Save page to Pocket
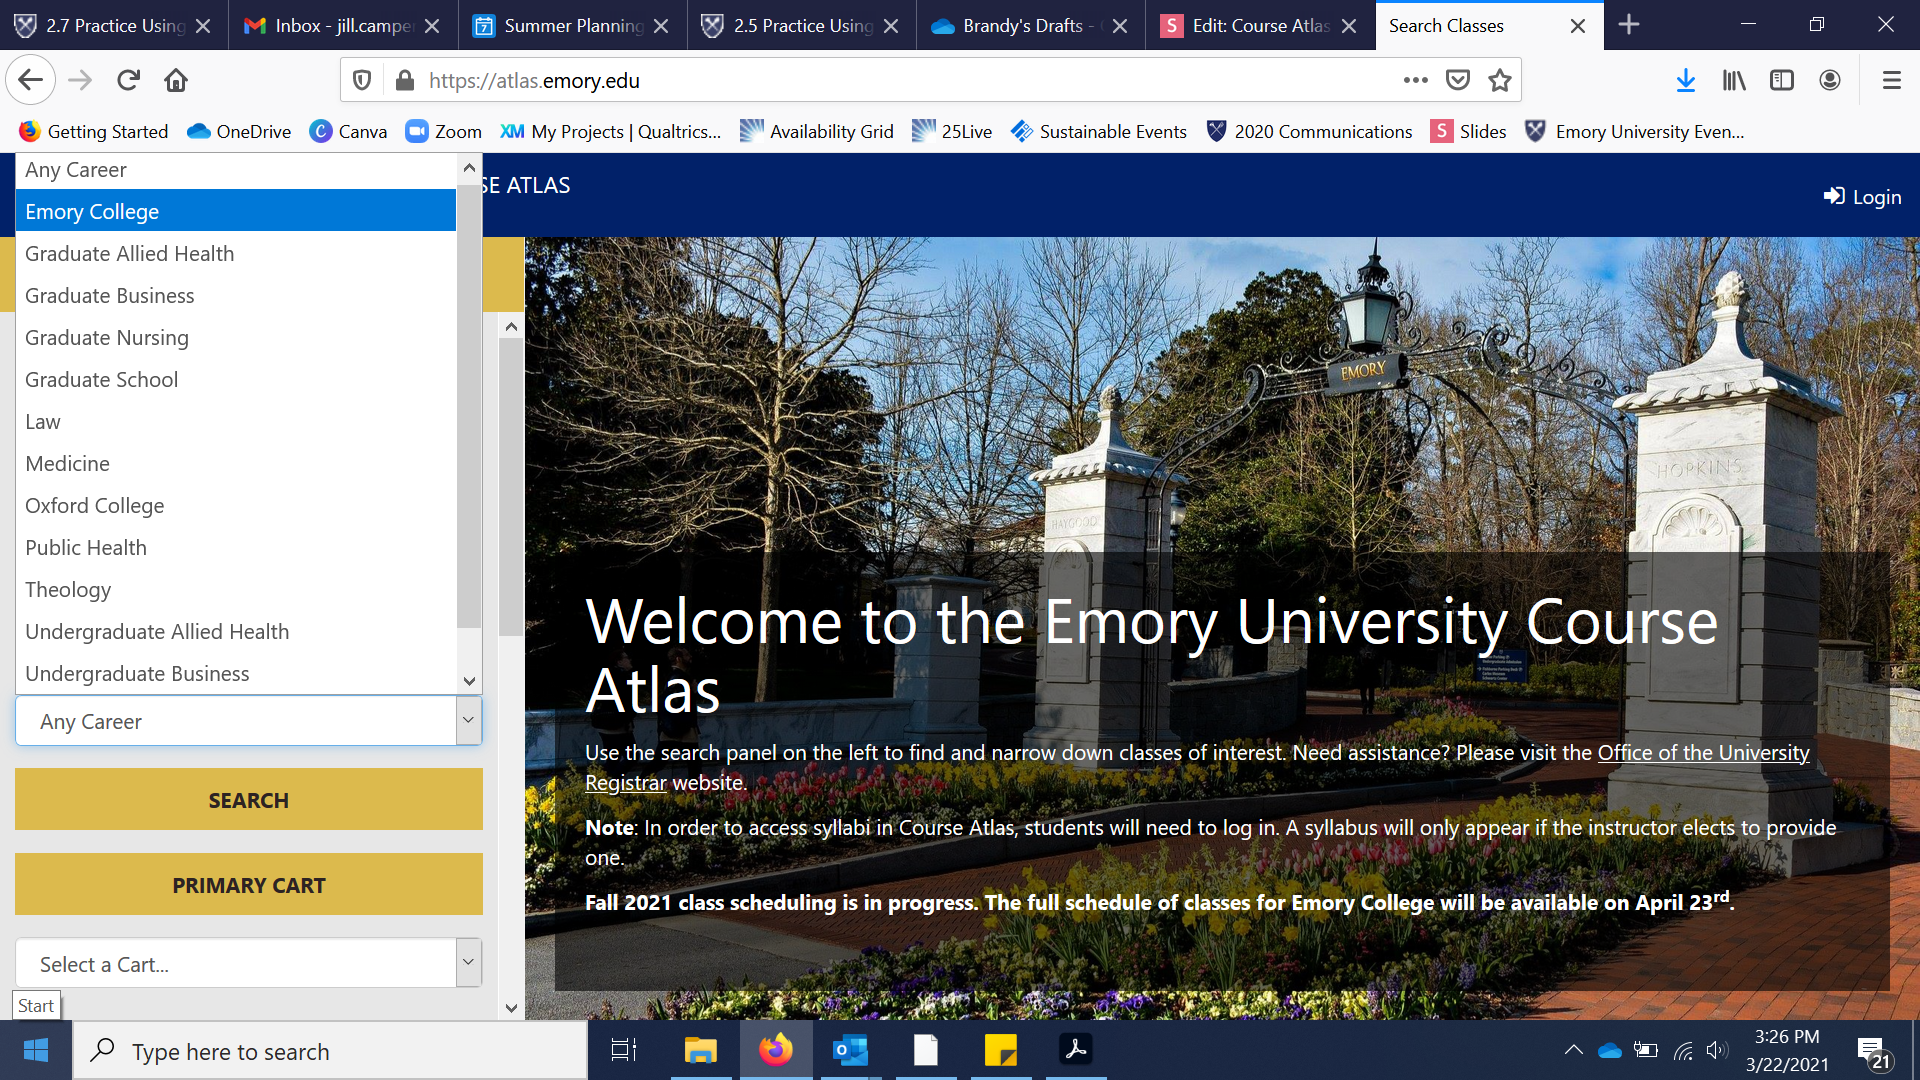Screen dimensions: 1920x1080 click(x=1458, y=80)
